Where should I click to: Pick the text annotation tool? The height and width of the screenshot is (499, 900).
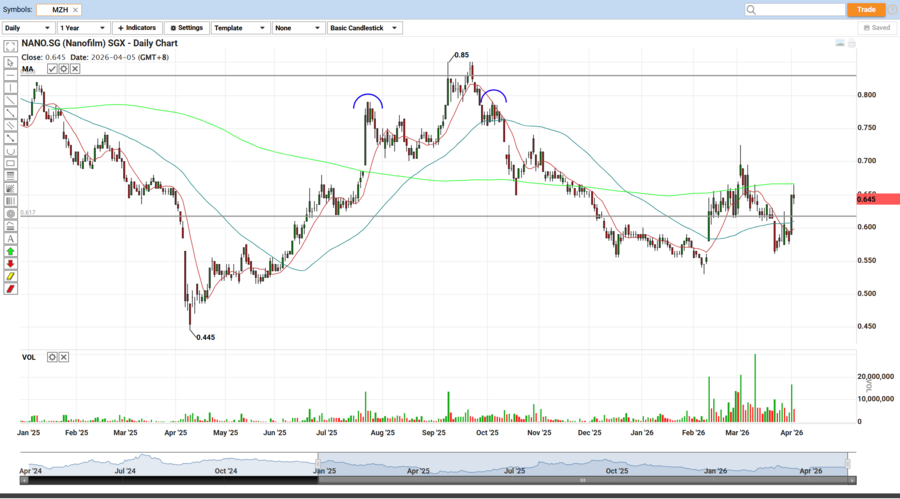tap(10, 239)
